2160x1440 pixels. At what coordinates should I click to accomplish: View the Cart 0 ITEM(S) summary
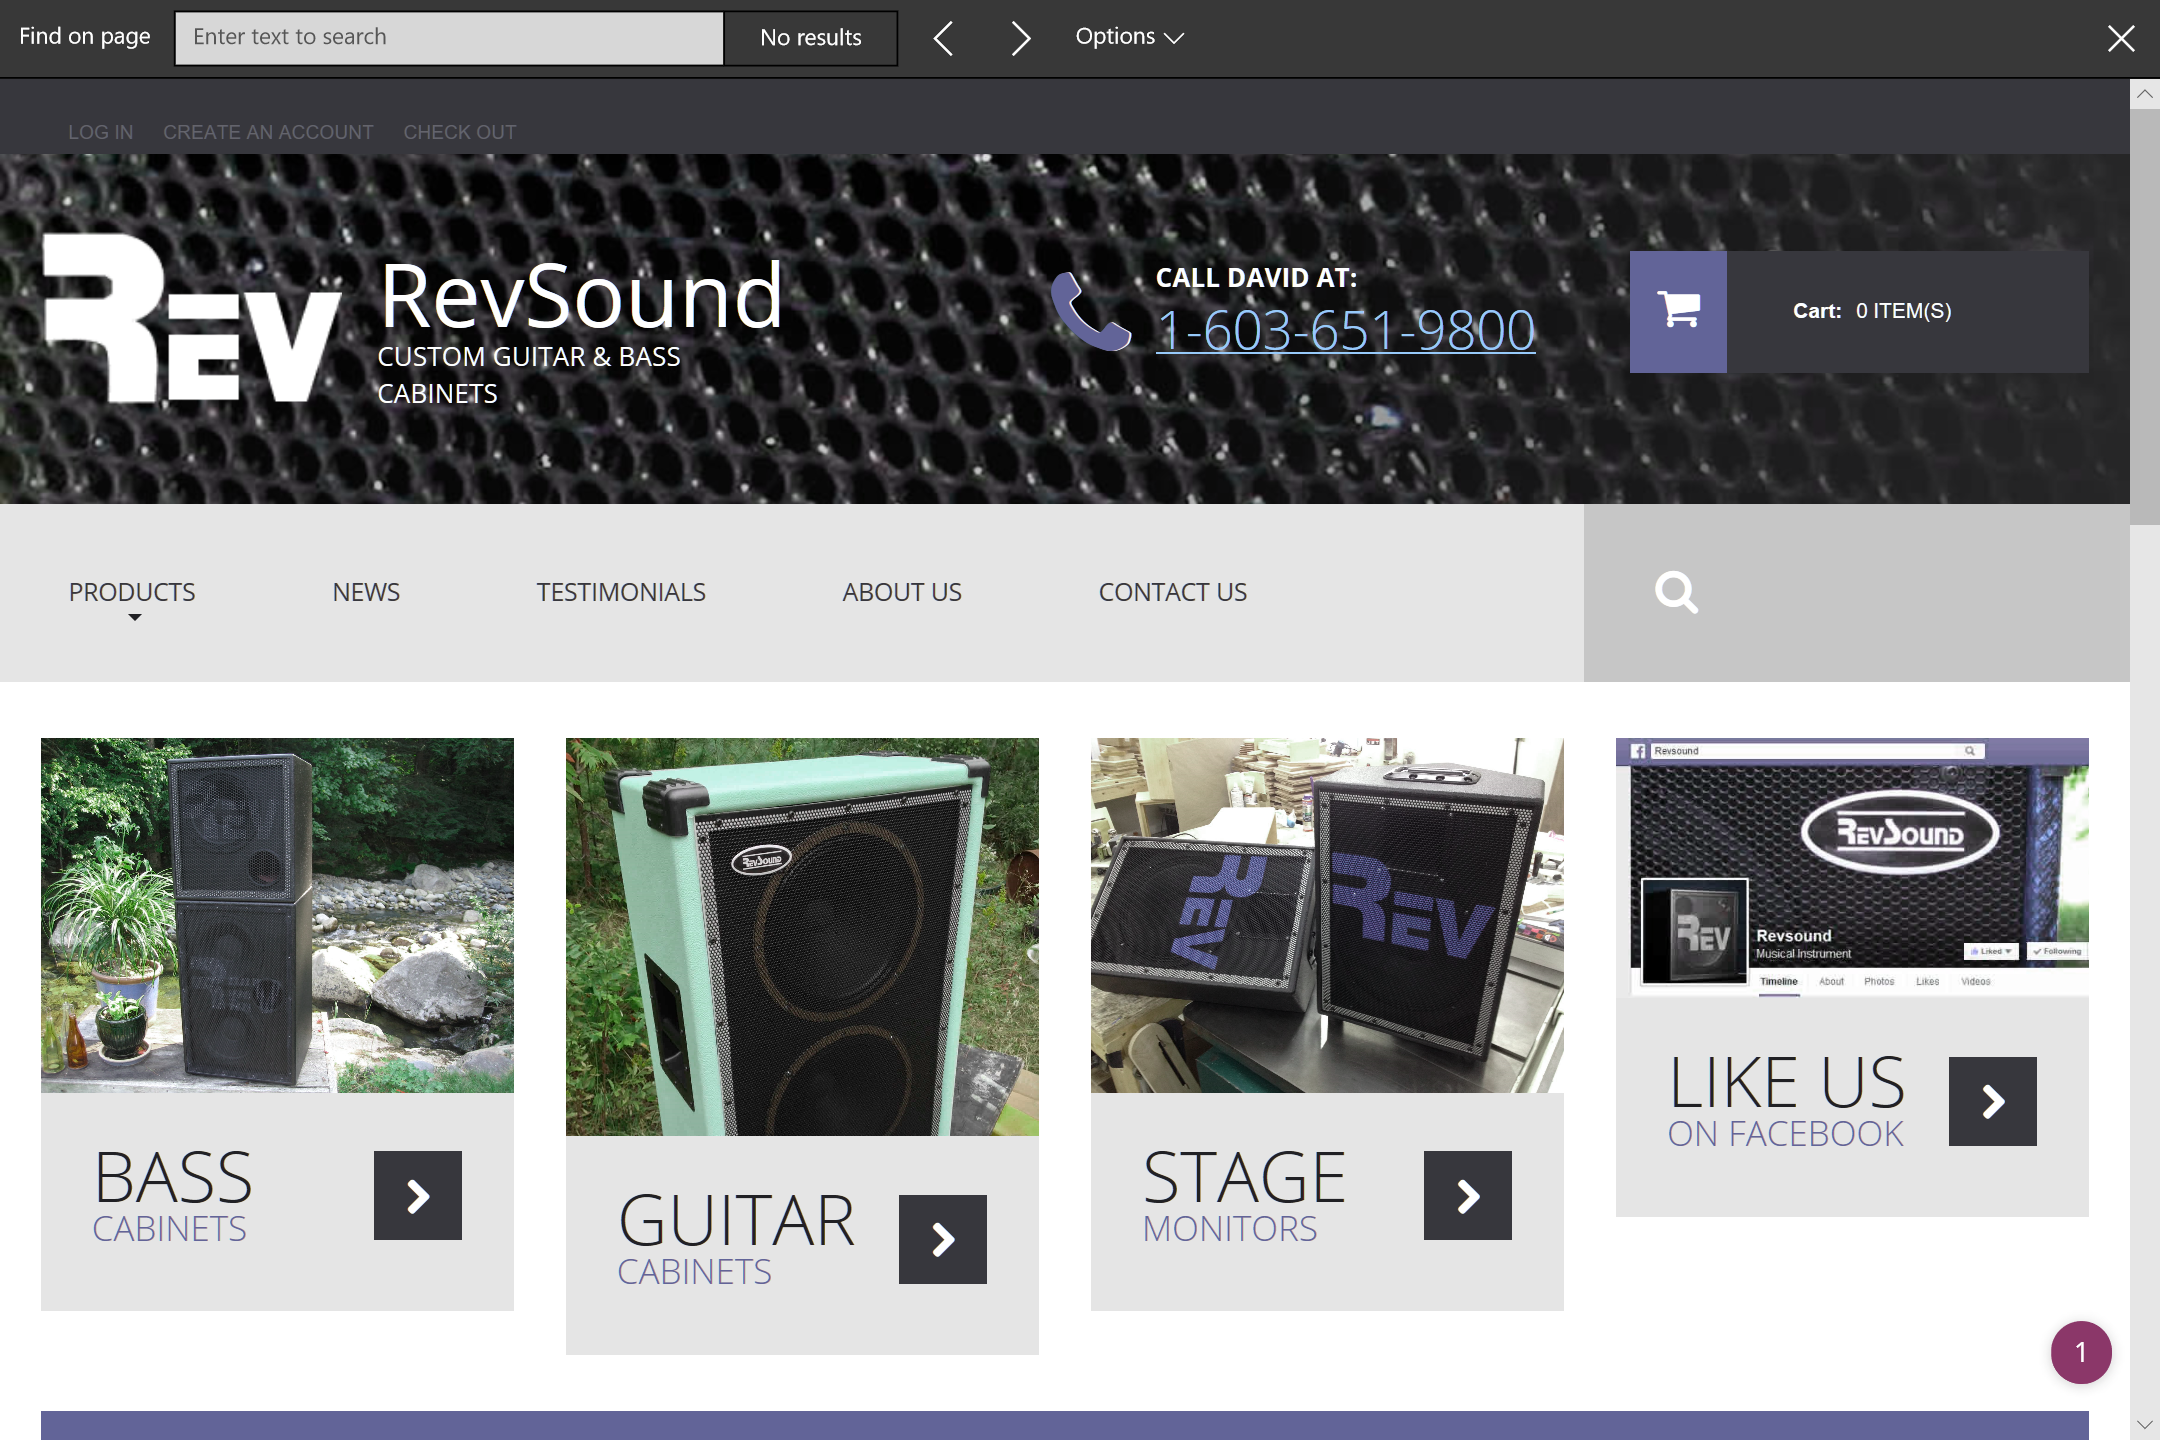tap(1872, 311)
